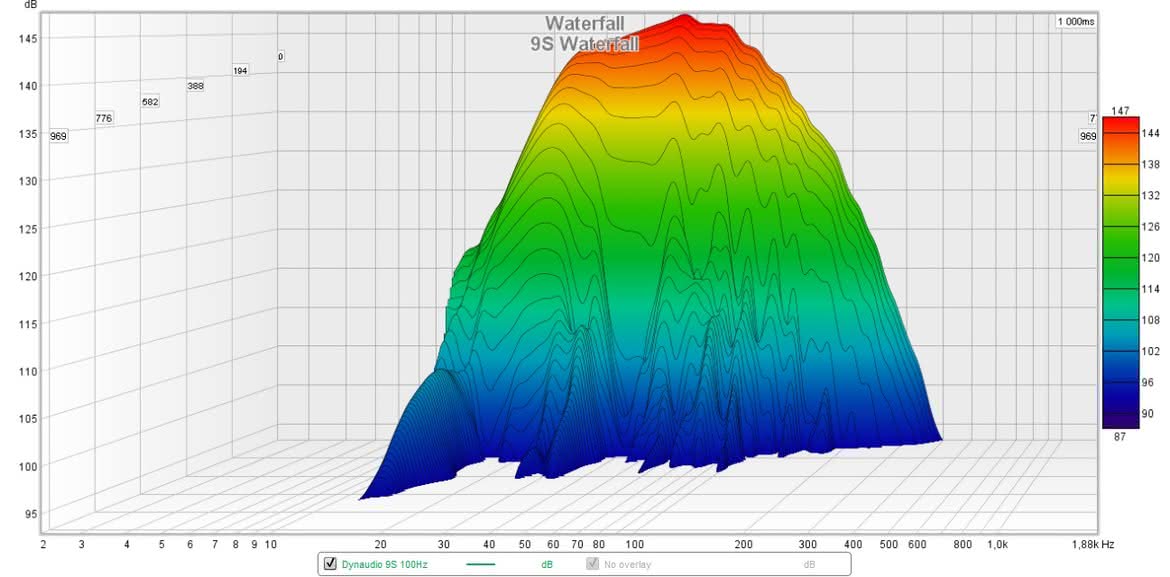
Task: Click the "1,88k Hz" frequency axis label
Action: point(1095,545)
